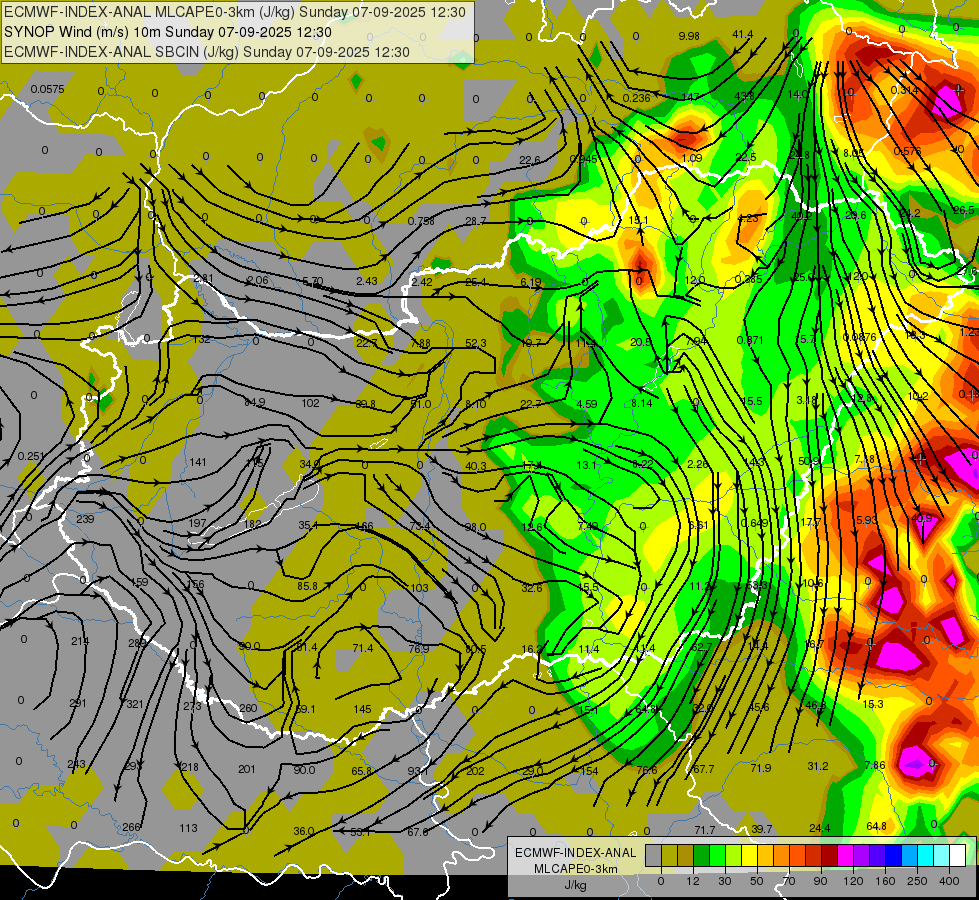Screen dimensions: 979x900
Task: Click the map value '132'
Action: click(202, 340)
